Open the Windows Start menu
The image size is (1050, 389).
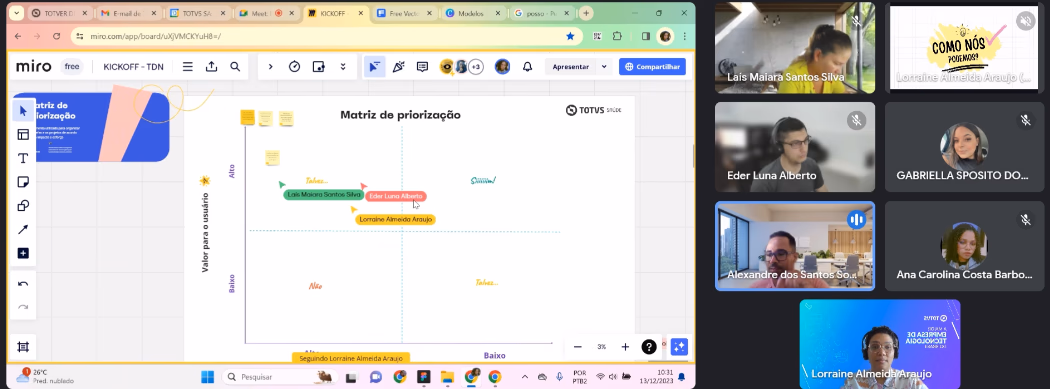click(x=208, y=377)
